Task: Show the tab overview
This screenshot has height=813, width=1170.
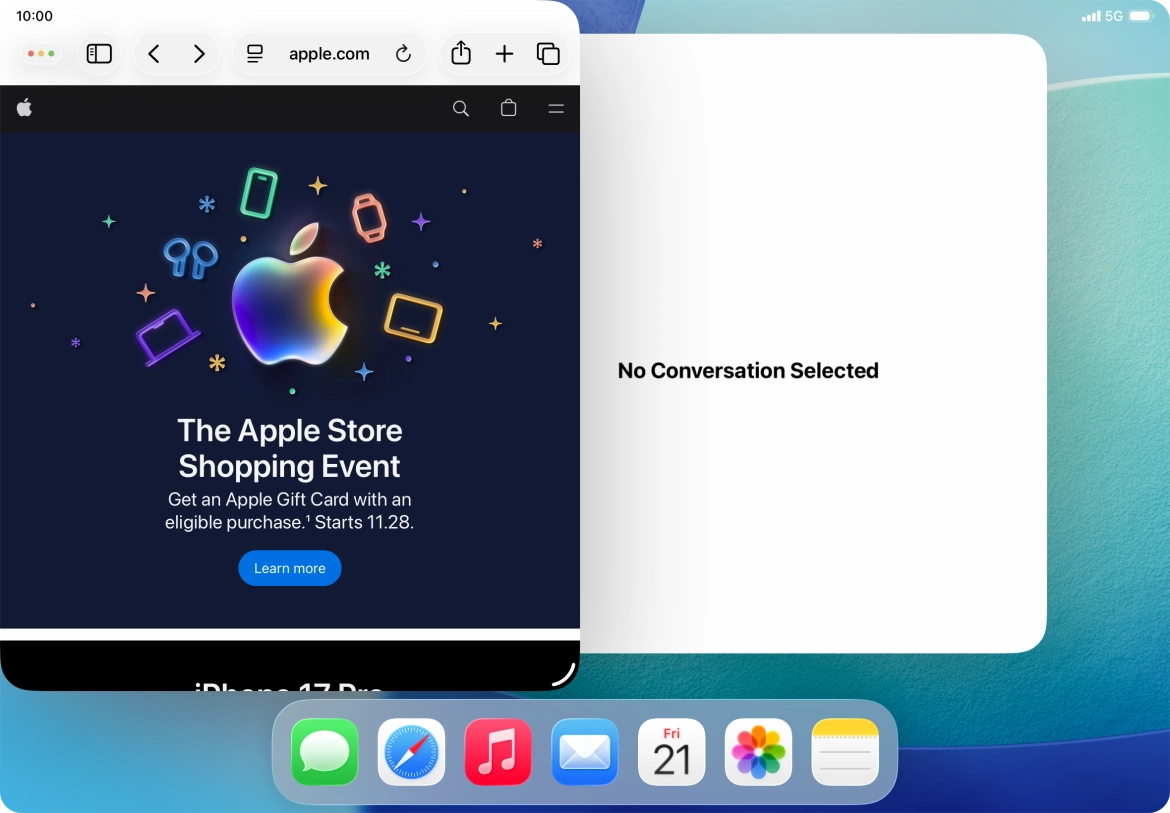Action: pyautogui.click(x=548, y=54)
